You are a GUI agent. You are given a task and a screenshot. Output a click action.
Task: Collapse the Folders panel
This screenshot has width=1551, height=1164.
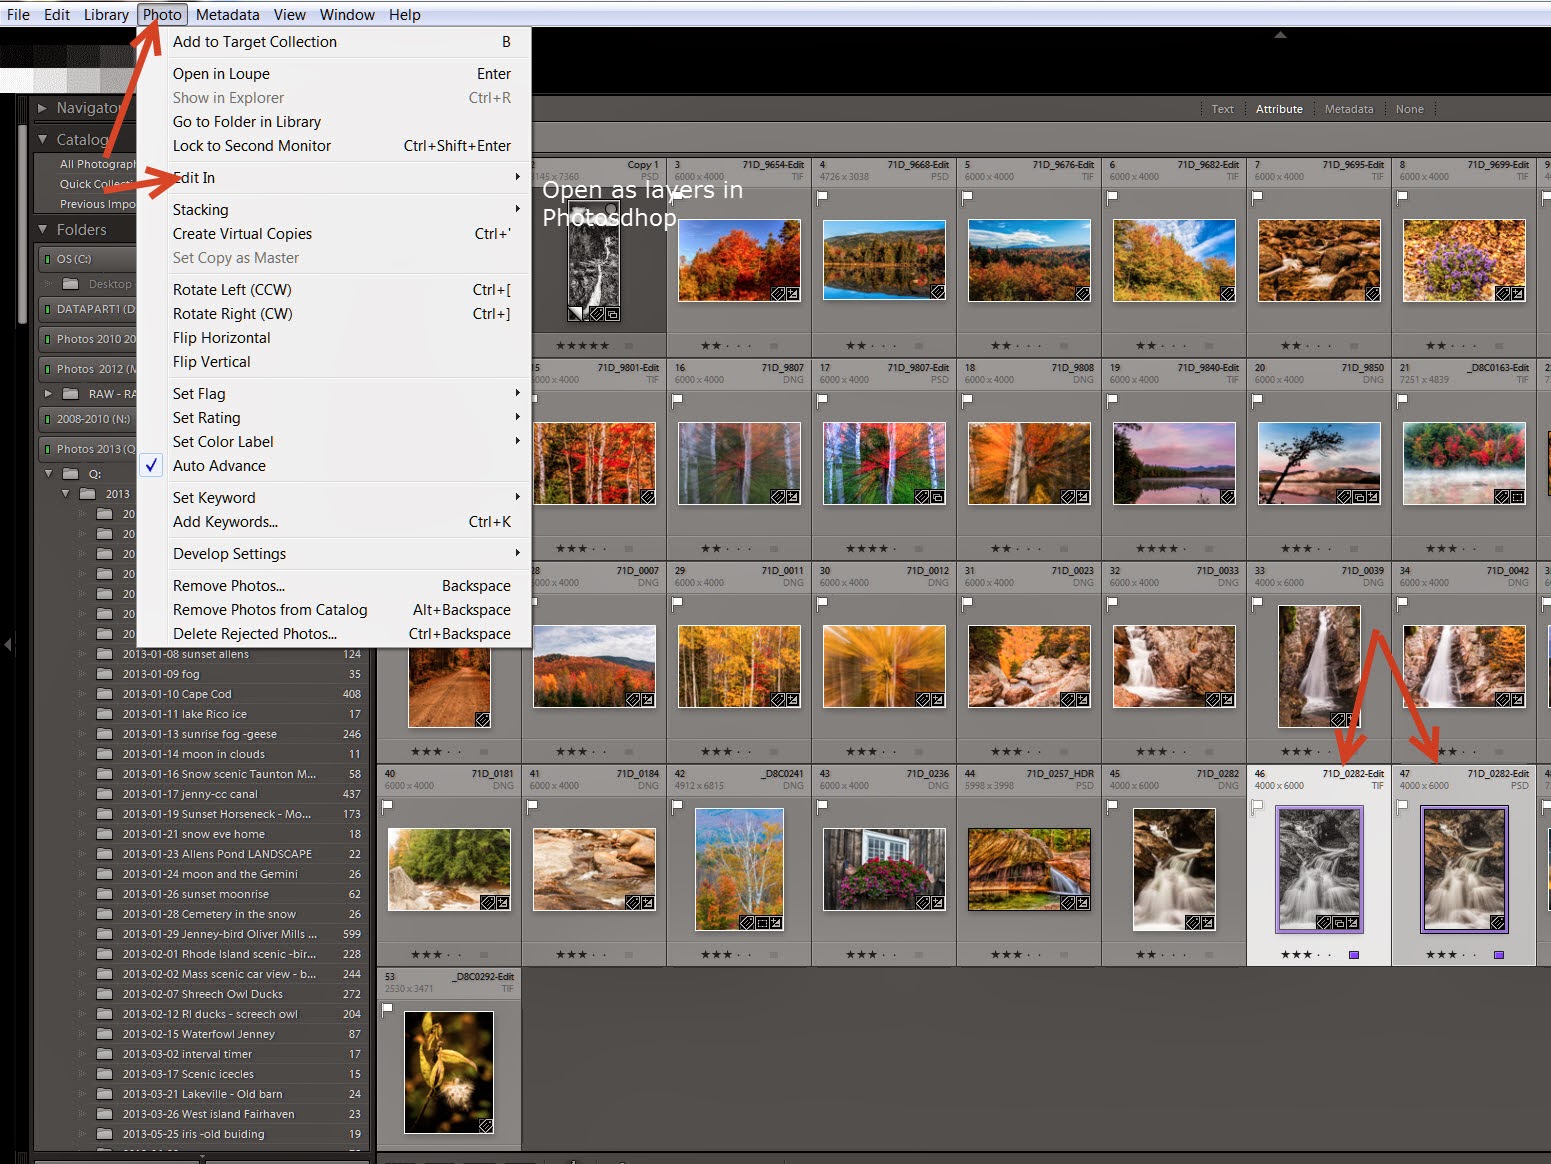pyautogui.click(x=42, y=229)
